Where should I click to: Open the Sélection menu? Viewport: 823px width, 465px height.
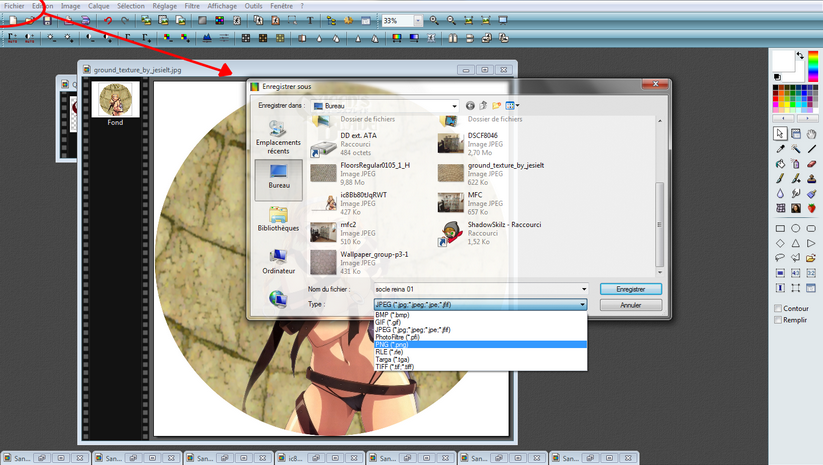pos(131,6)
